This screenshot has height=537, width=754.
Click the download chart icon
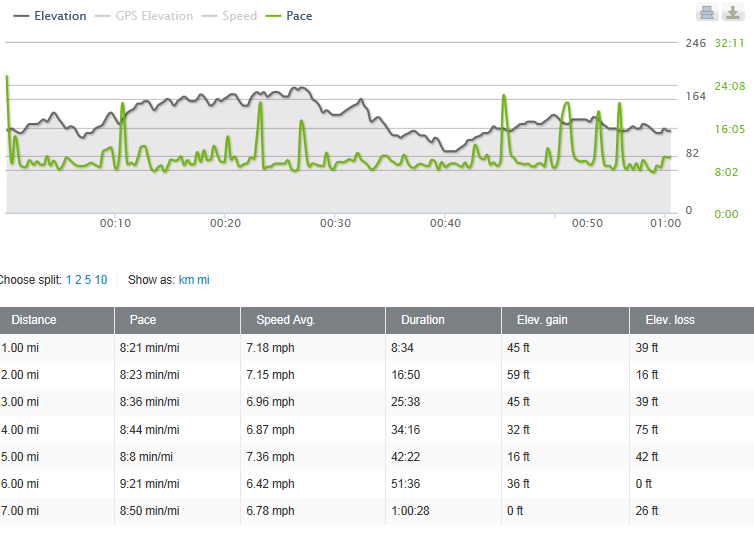[731, 12]
